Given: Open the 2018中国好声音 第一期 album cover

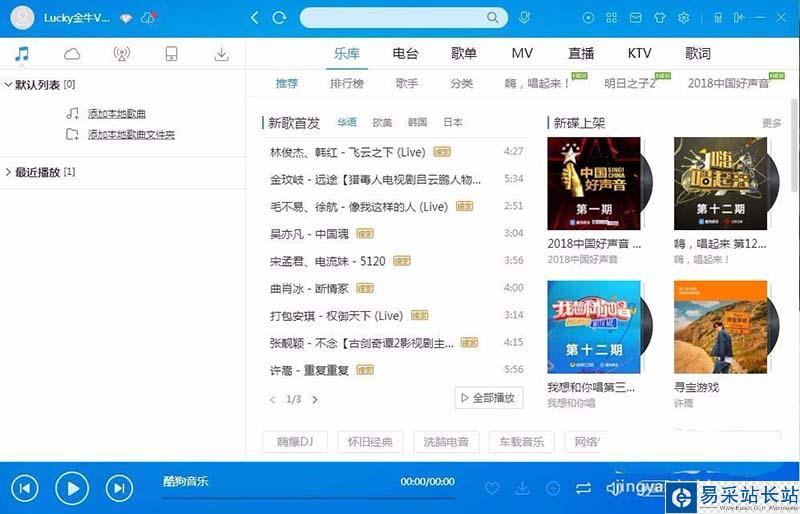Looking at the screenshot, I should pyautogui.click(x=594, y=184).
